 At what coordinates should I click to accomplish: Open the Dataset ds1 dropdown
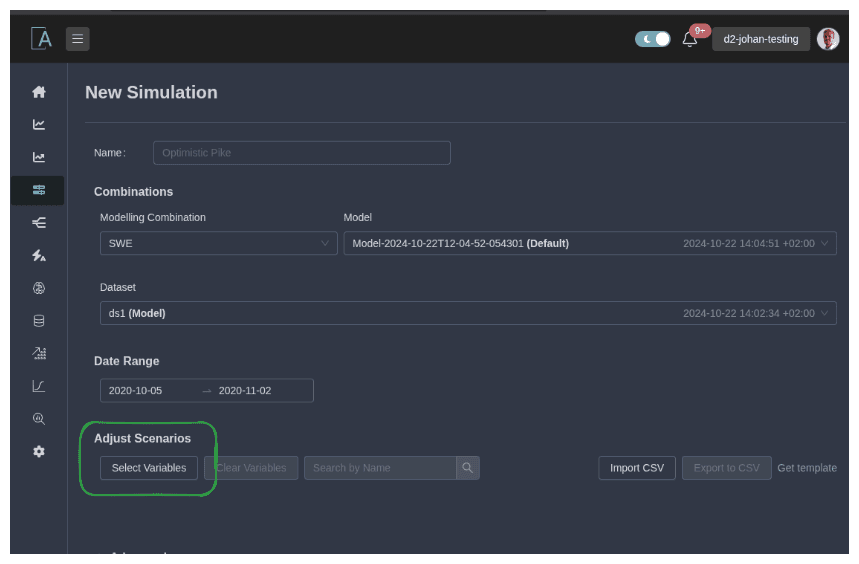(467, 313)
